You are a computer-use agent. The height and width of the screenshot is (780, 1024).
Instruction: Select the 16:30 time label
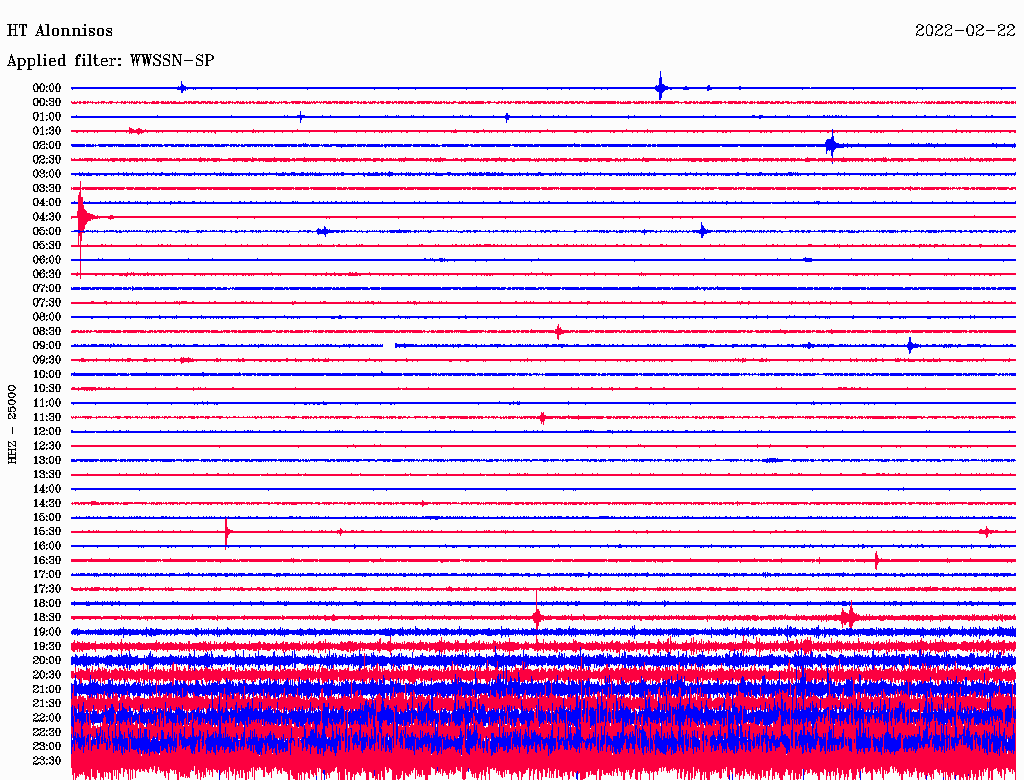47,561
